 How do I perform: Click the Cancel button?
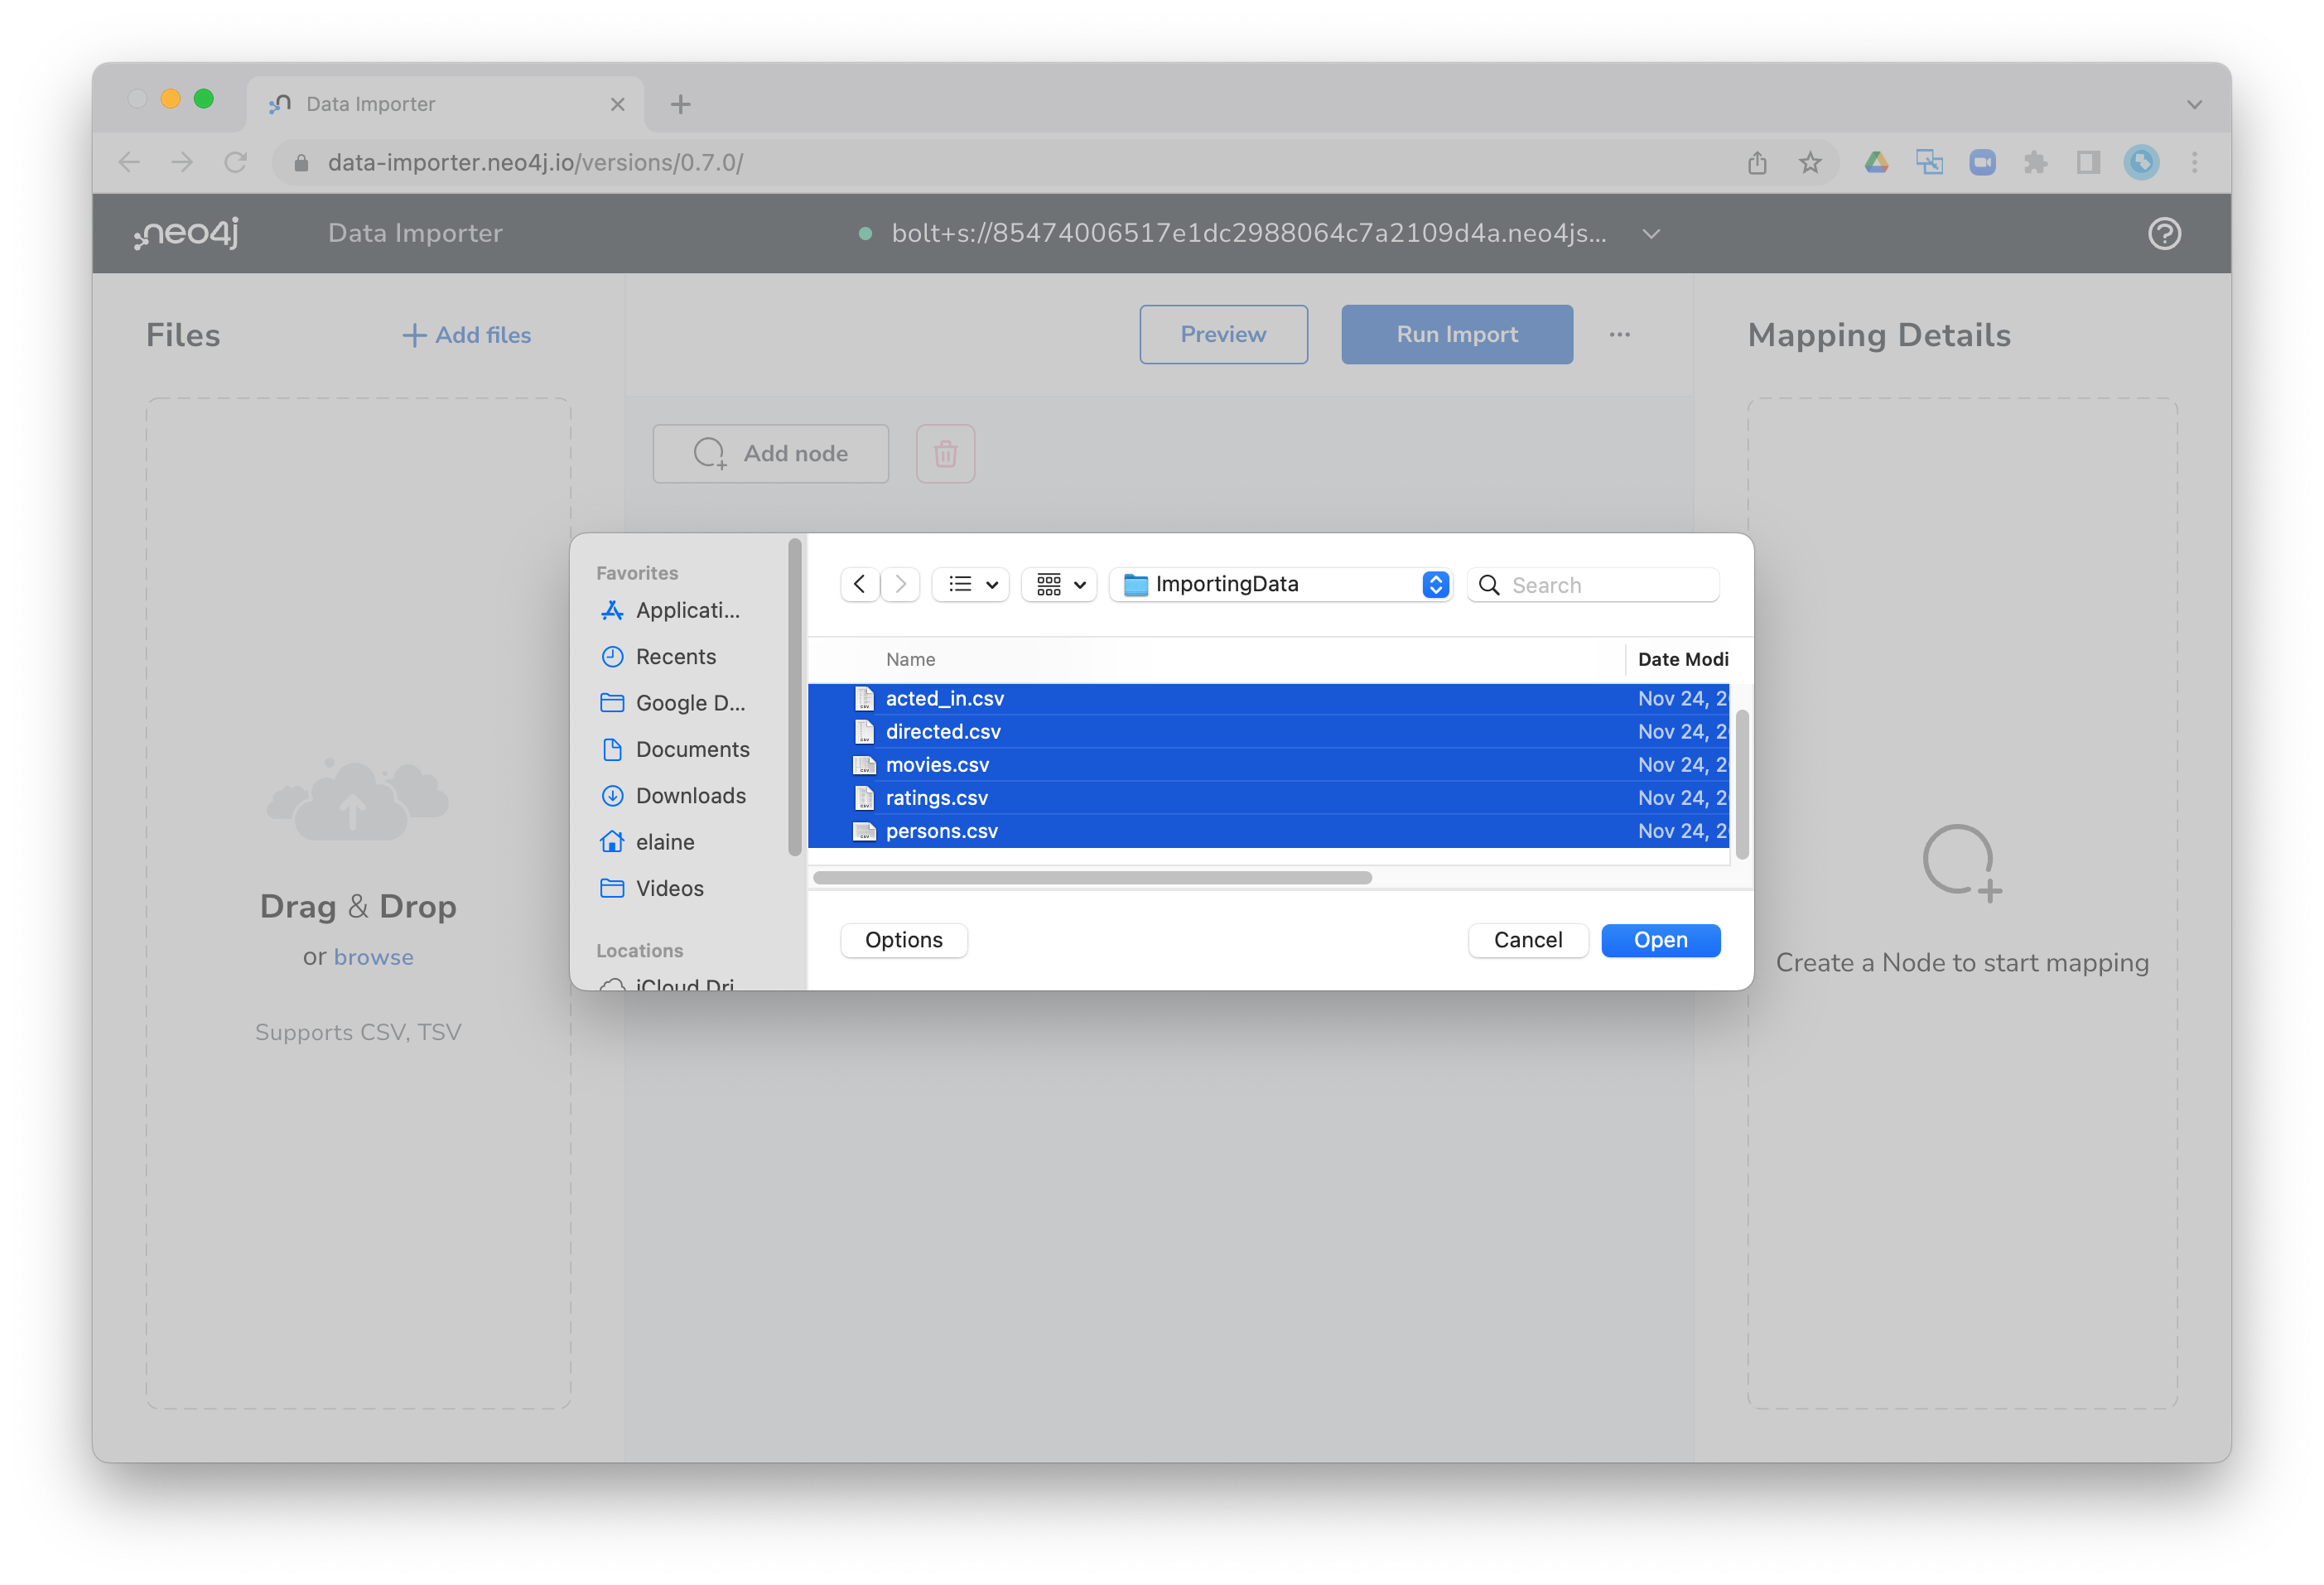[1527, 940]
